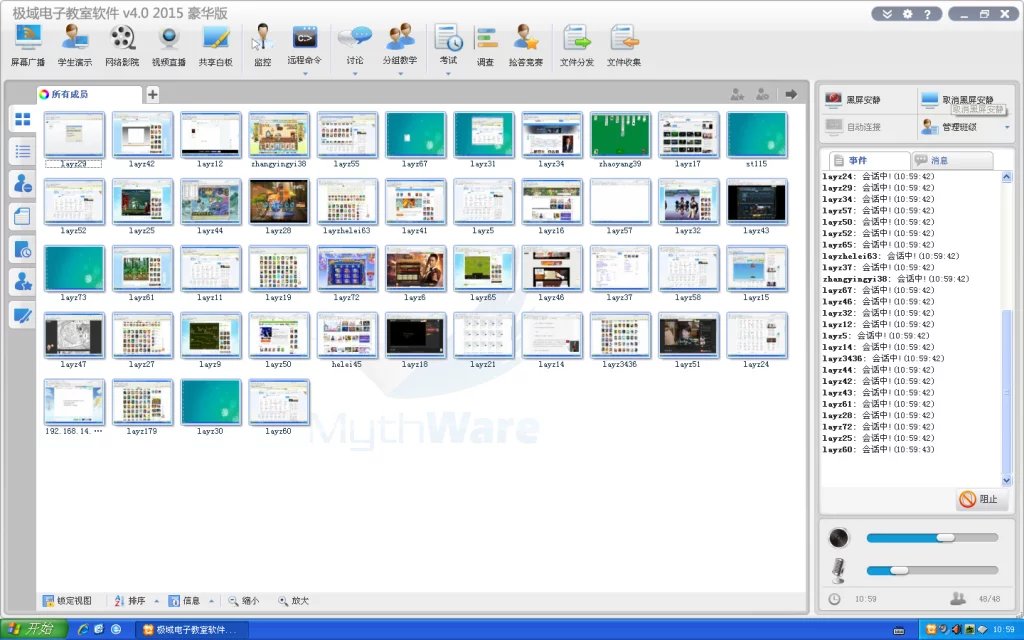
Task: Click the speaker volume icon
Action: pos(839,537)
